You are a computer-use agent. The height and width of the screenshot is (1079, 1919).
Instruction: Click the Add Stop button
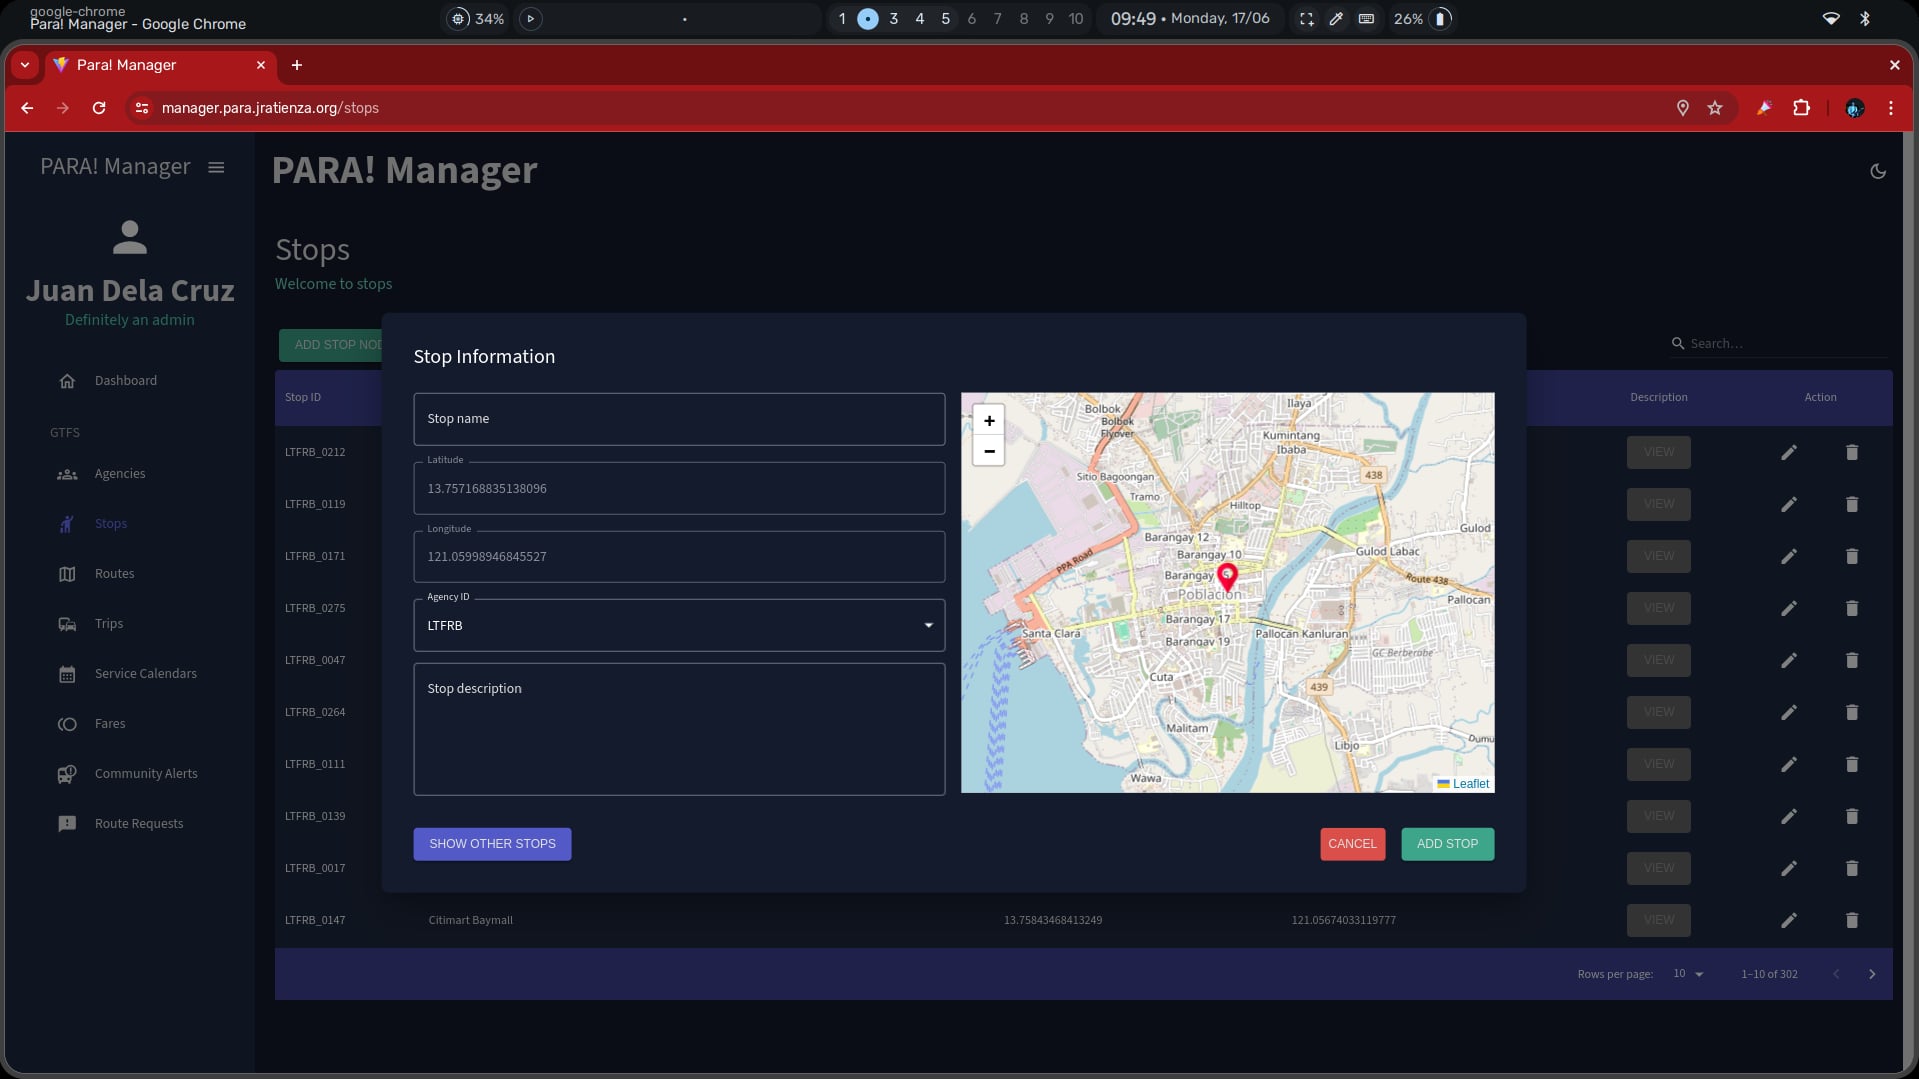[1447, 844]
